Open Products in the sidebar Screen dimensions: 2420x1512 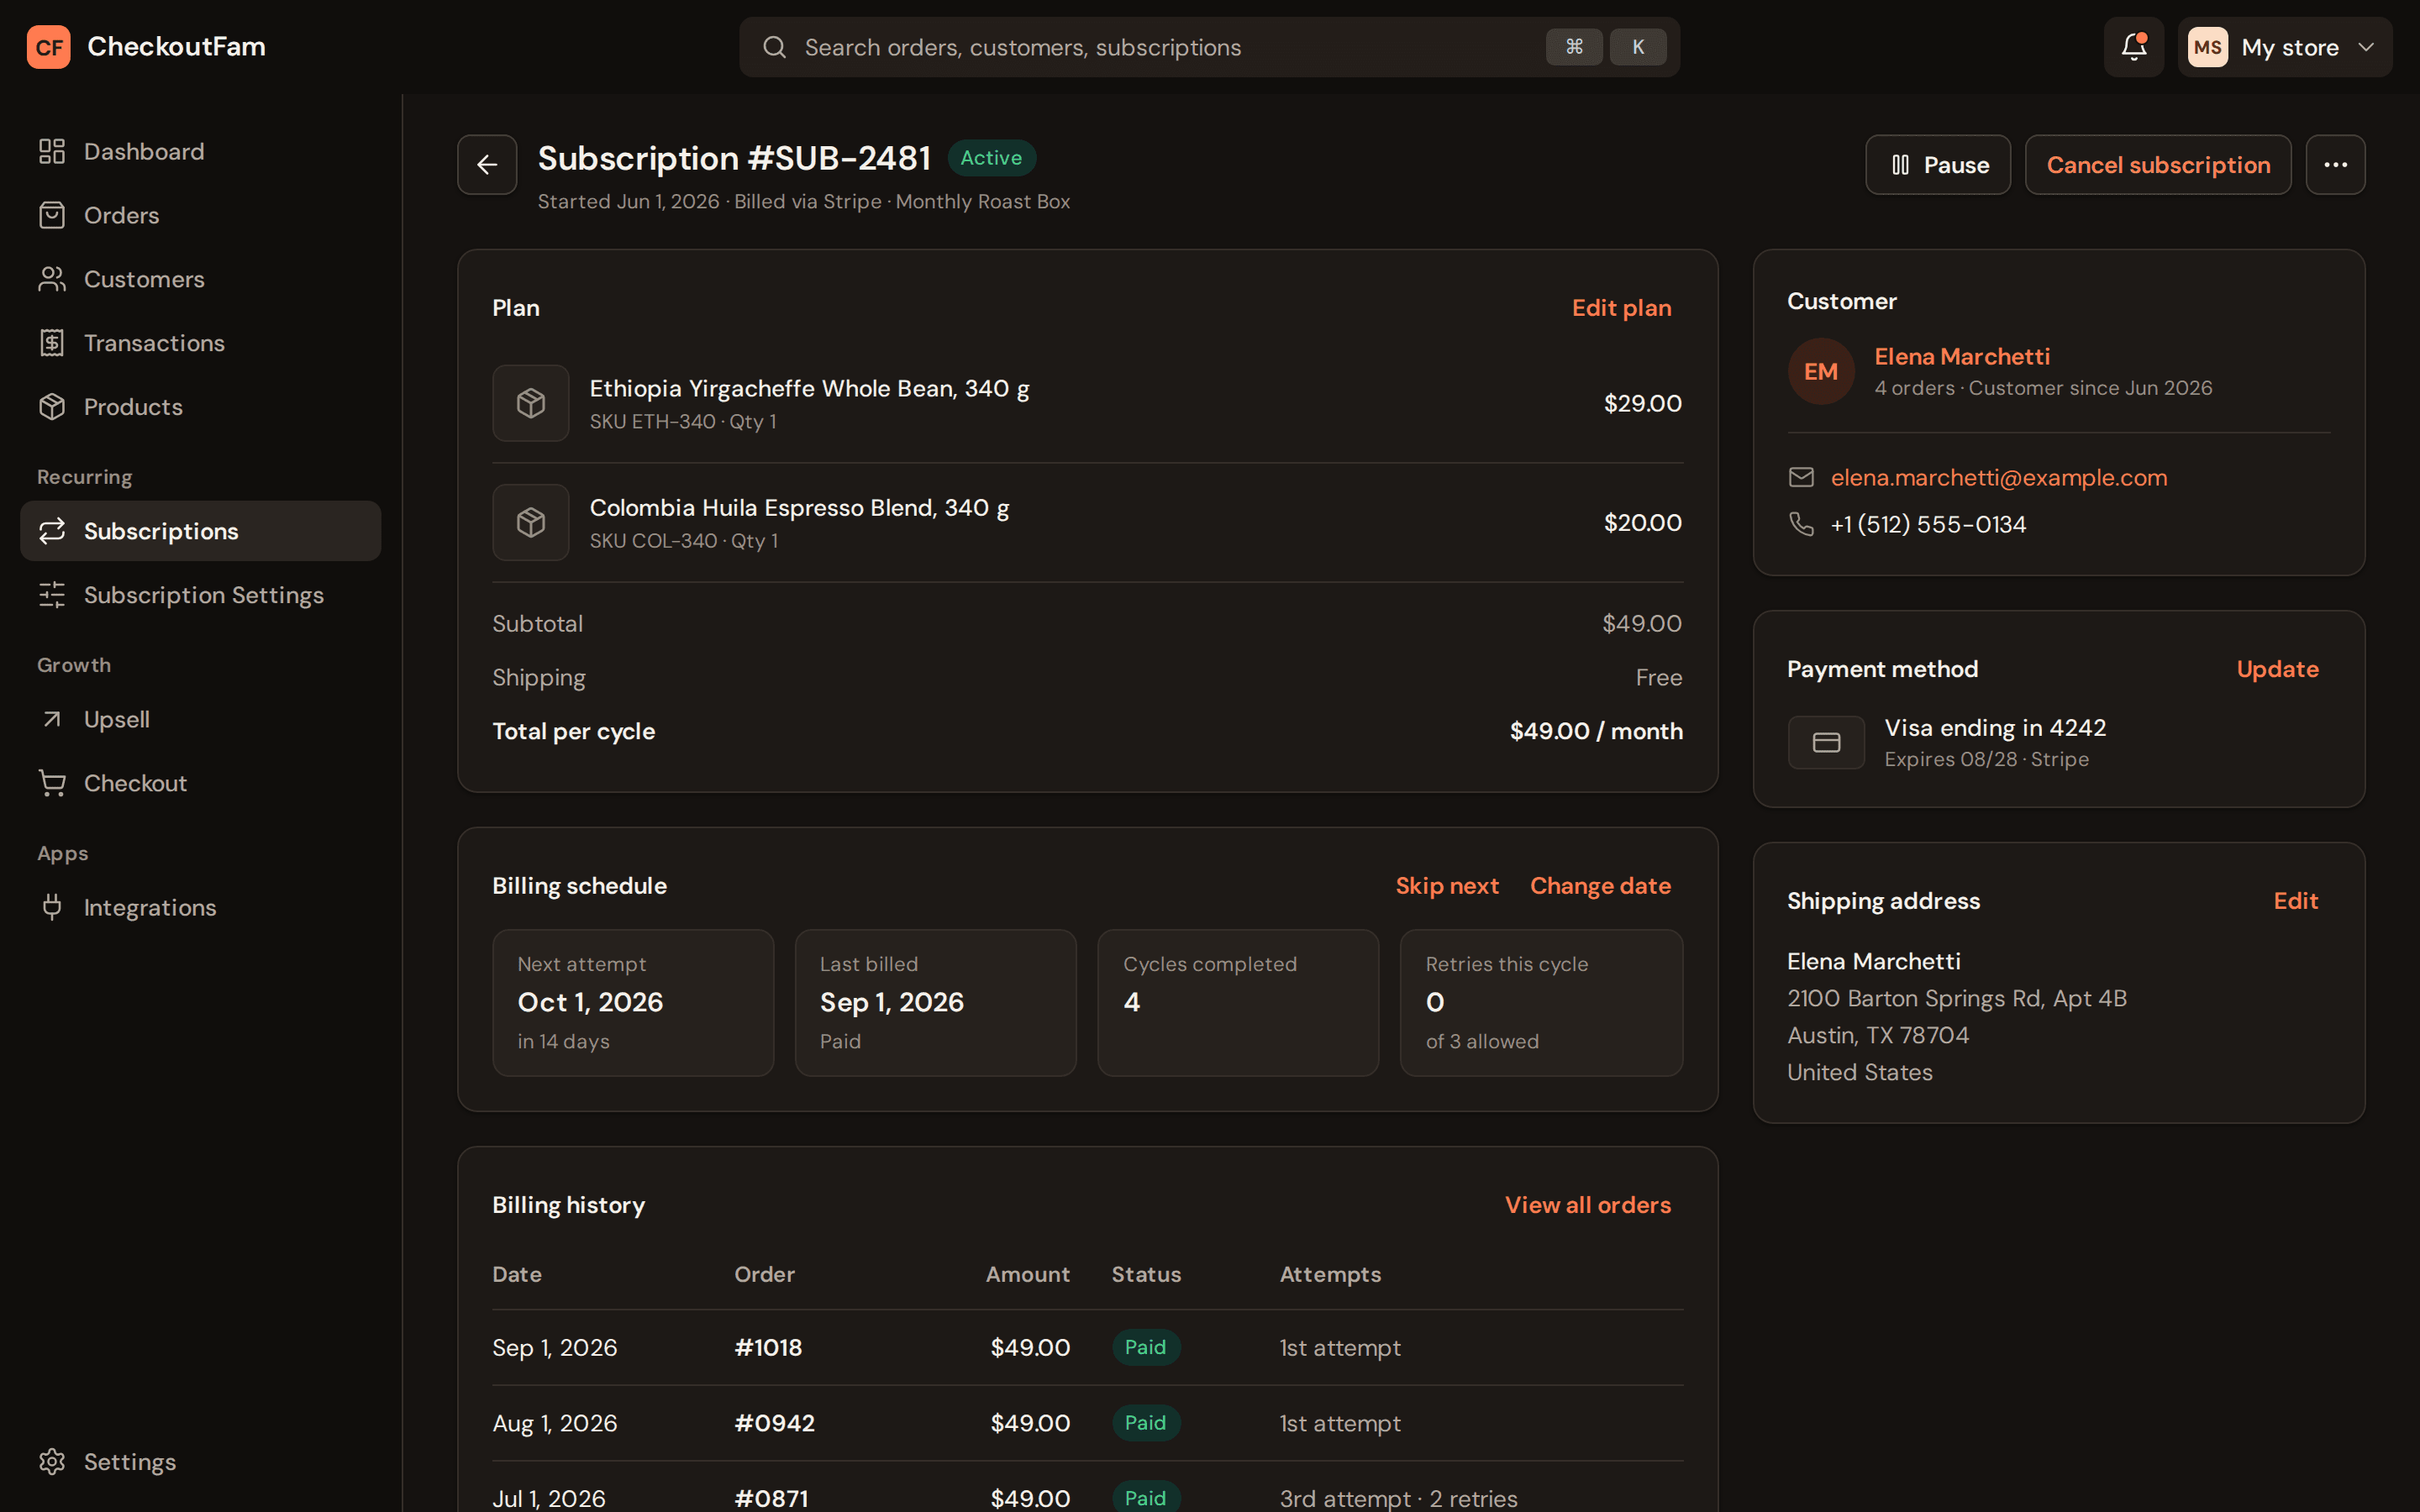201,407
